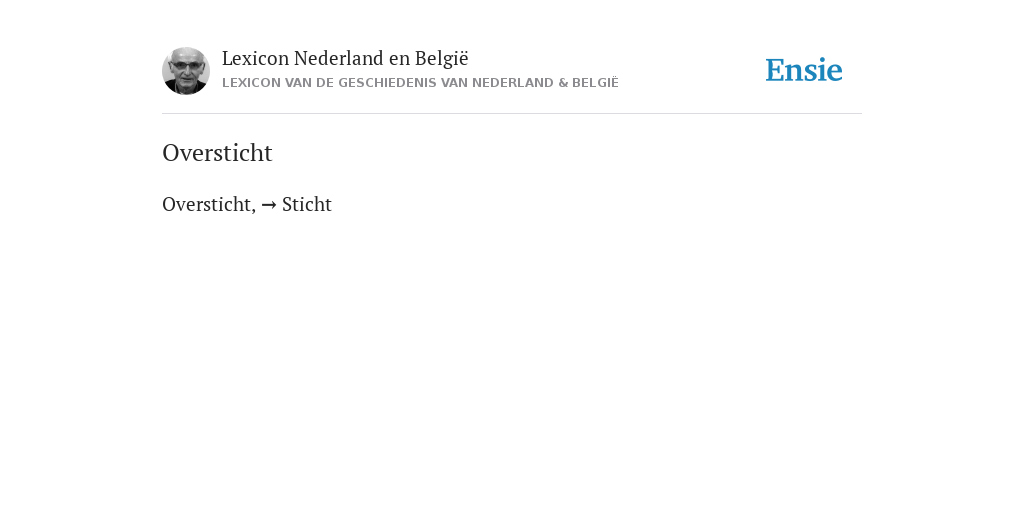Select the grey subtitle Lexicon van de Geschiedenis
The height and width of the screenshot is (512, 1024).
pyautogui.click(x=421, y=83)
